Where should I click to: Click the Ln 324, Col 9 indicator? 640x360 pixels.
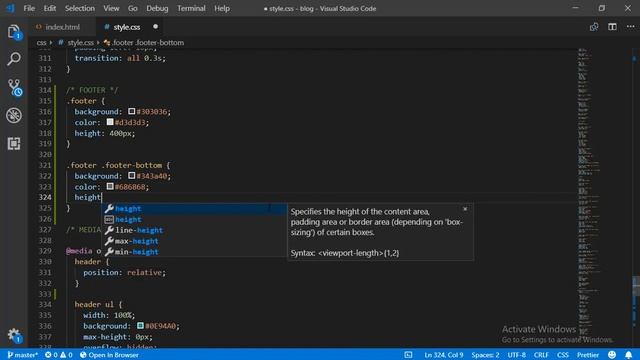coord(444,355)
